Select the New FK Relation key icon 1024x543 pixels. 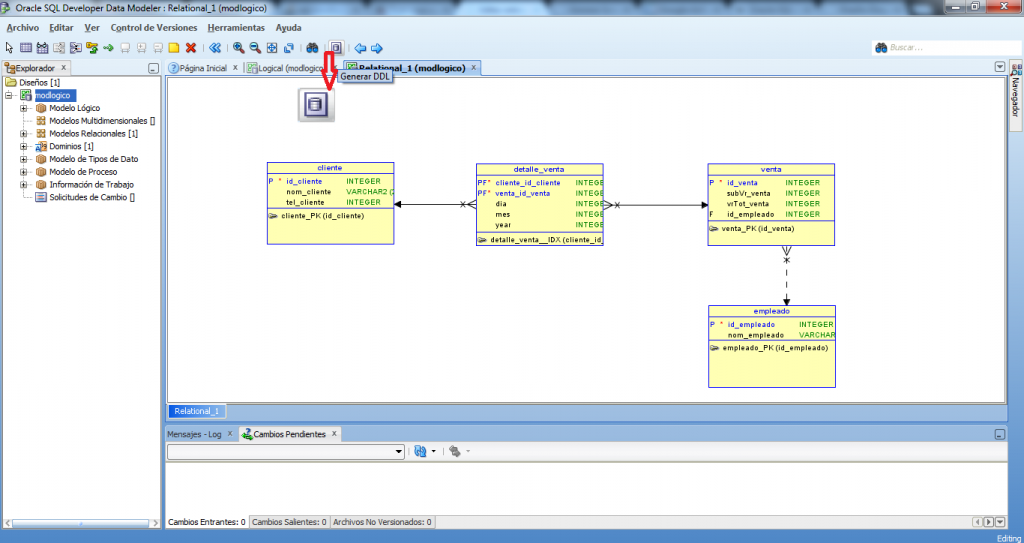coord(92,48)
